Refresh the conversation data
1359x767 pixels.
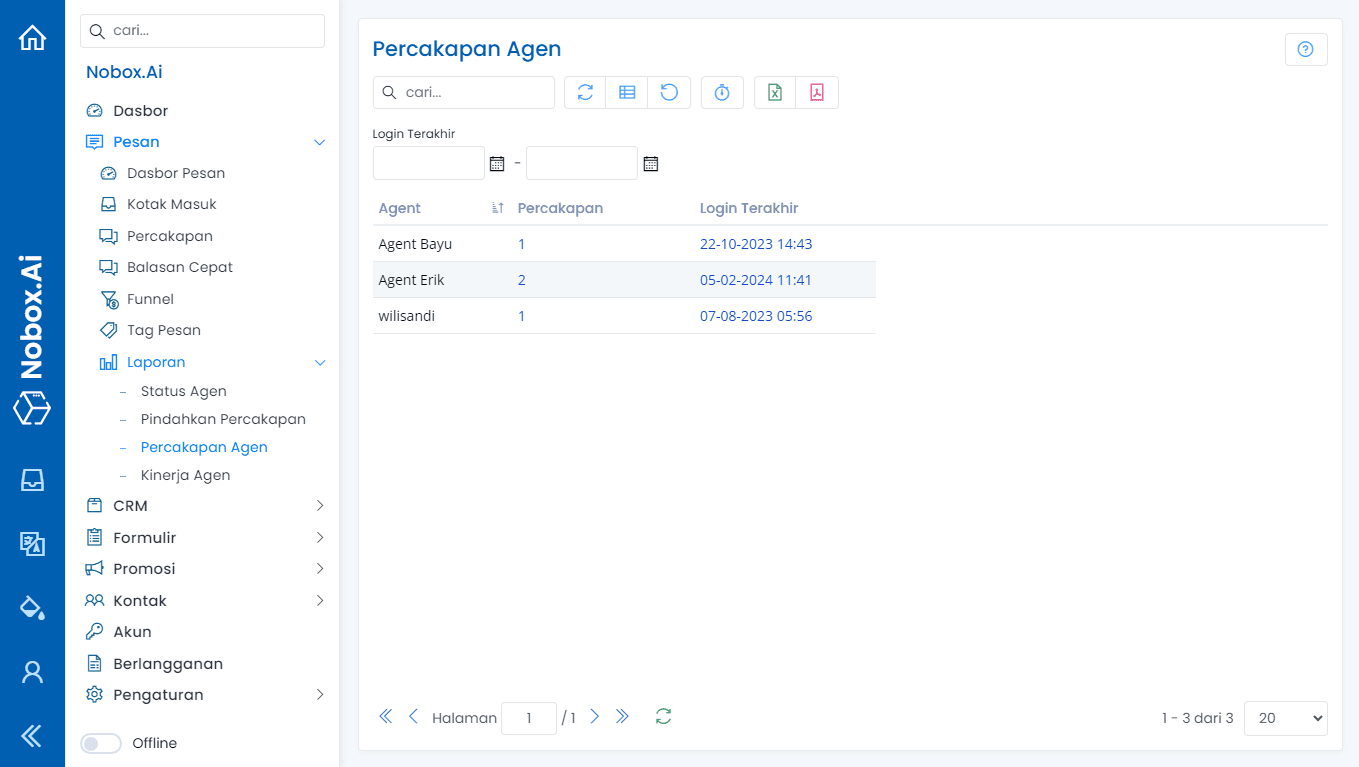[x=584, y=92]
